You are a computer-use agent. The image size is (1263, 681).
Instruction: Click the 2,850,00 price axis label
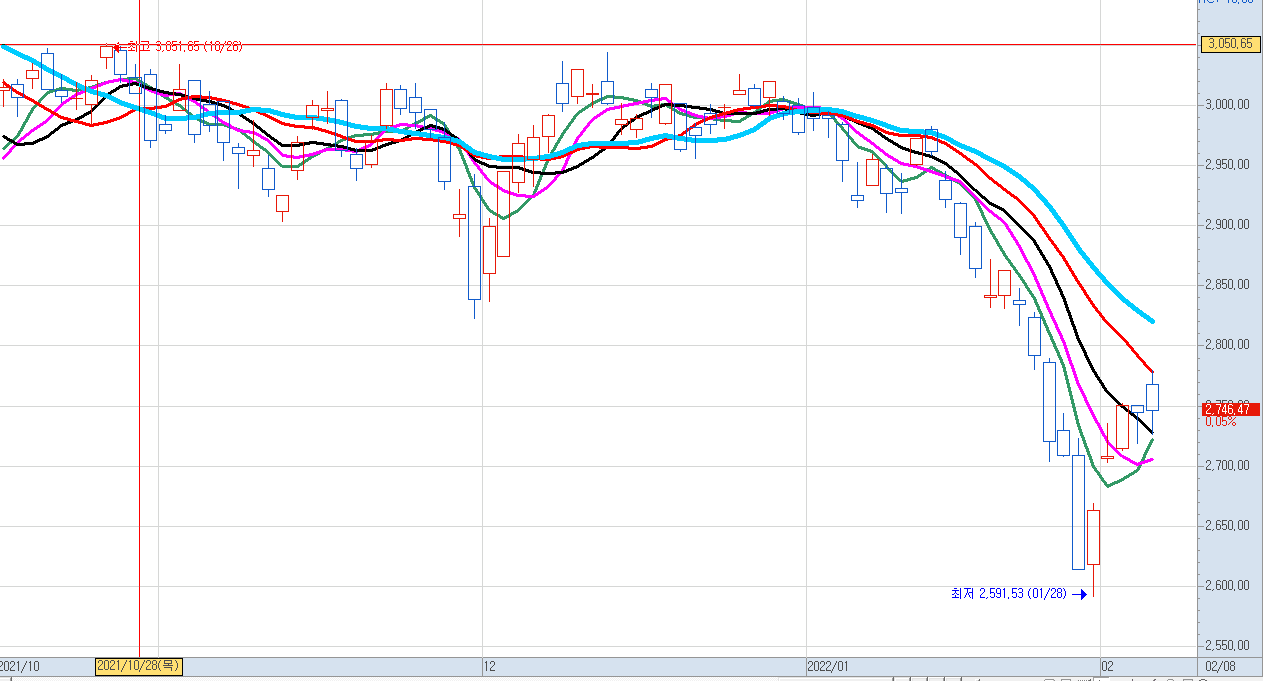[1228, 285]
